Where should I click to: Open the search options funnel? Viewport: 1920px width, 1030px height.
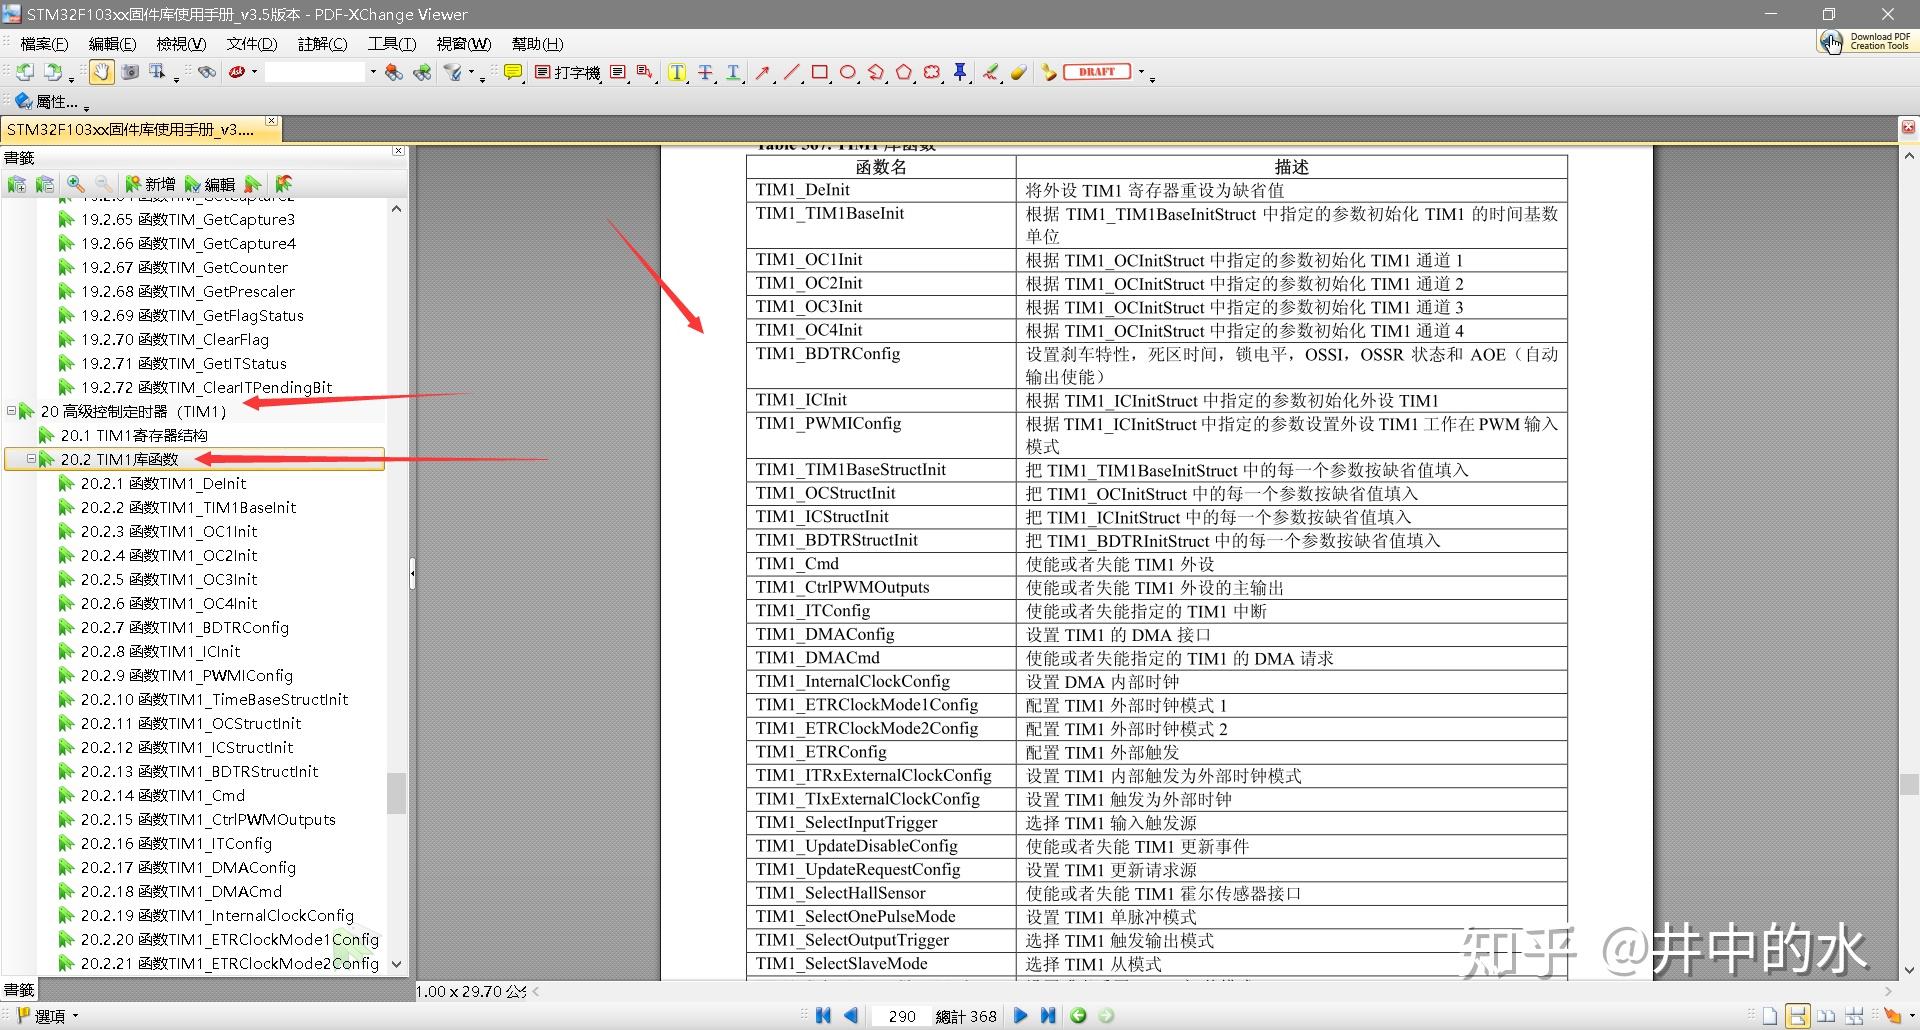(x=453, y=72)
